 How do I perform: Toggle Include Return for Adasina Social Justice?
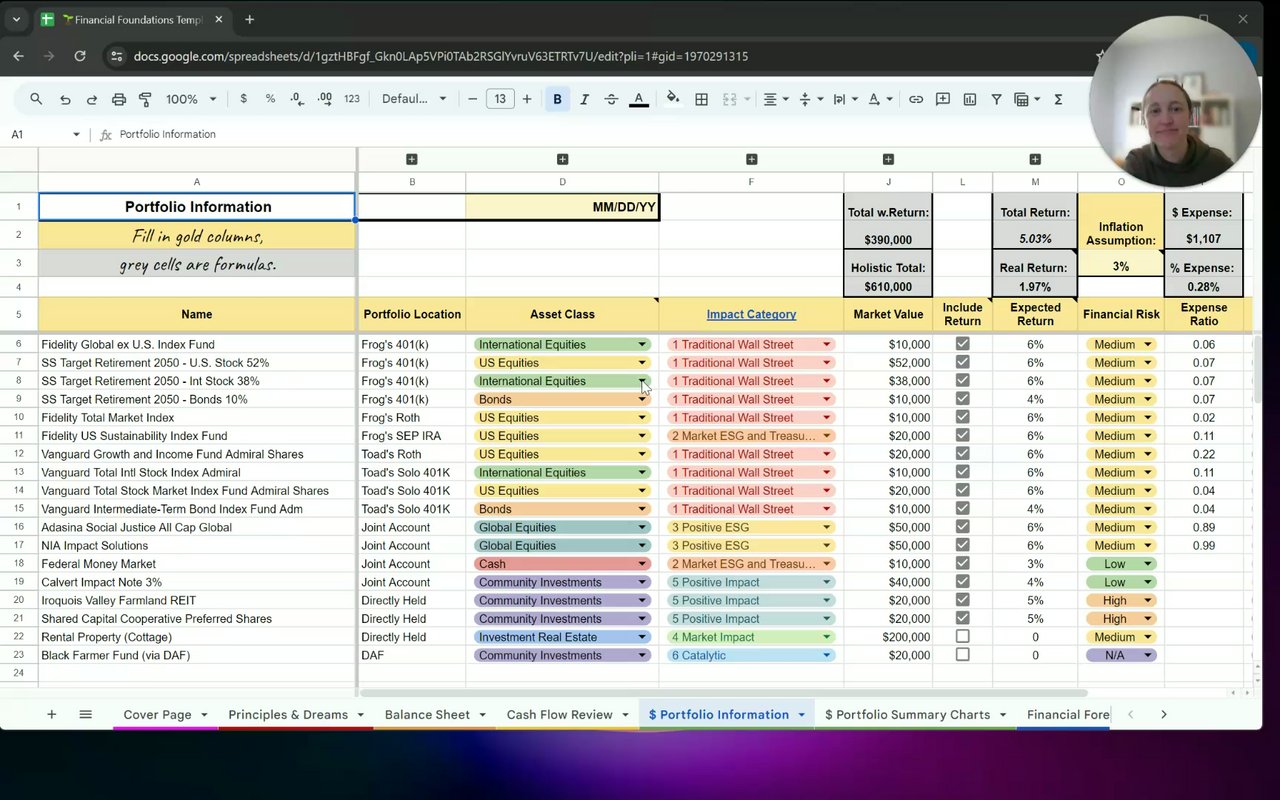coord(962,527)
